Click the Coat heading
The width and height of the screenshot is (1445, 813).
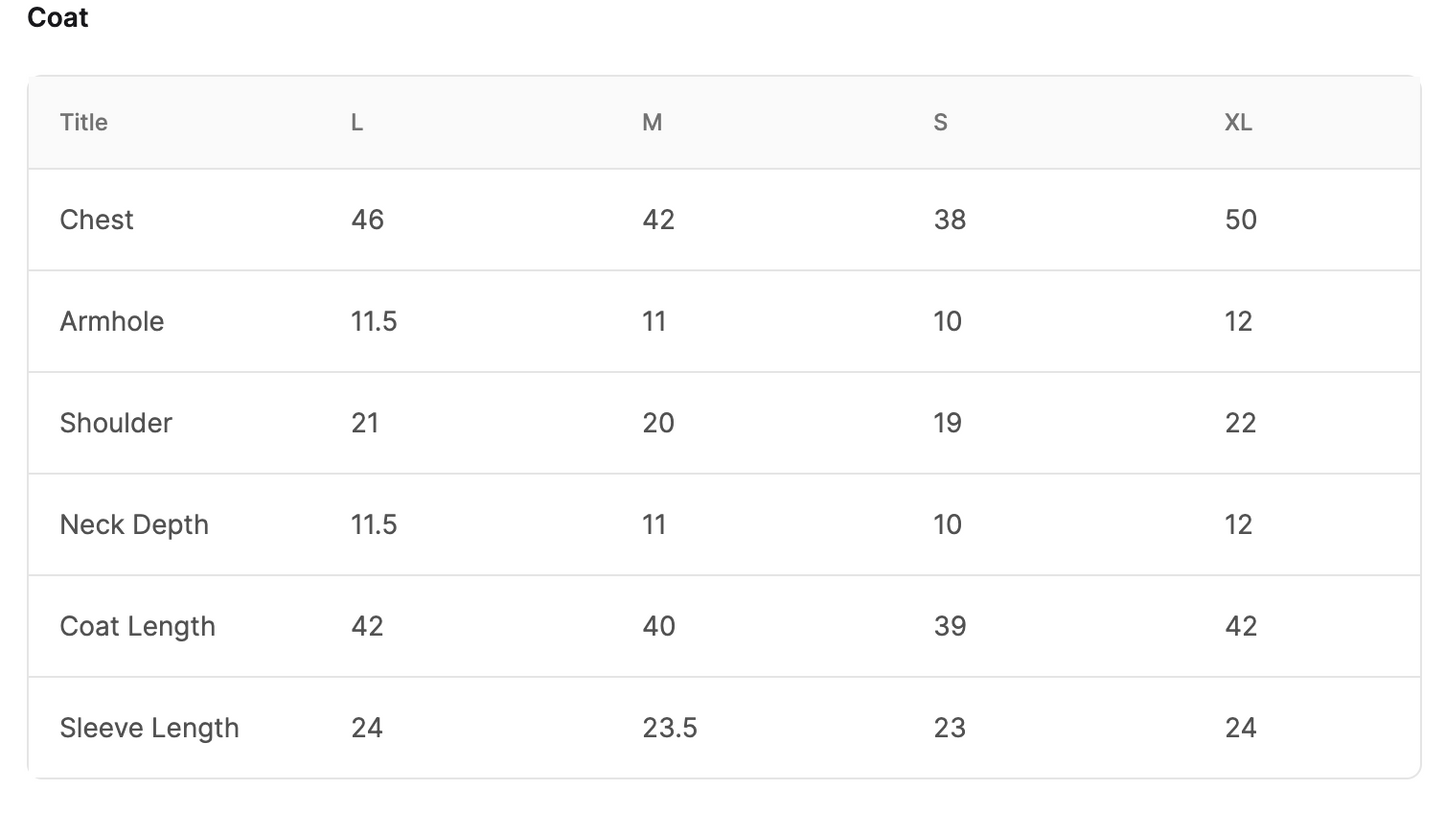point(58,18)
